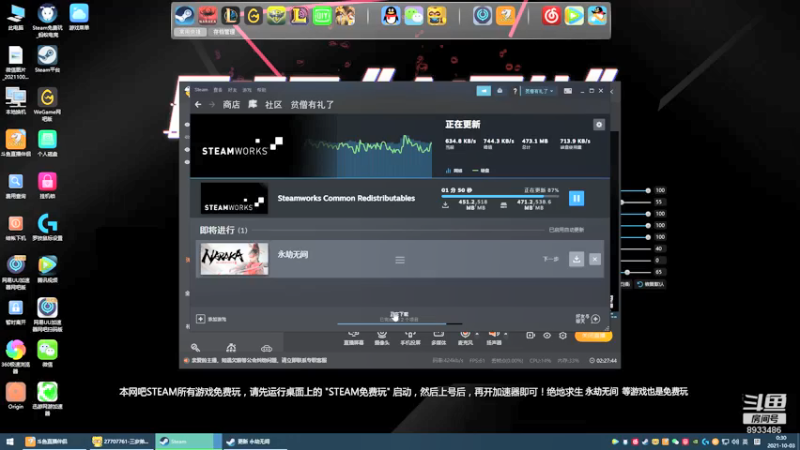Open the 帮助 menu in Steam menu bar

pos(261,90)
